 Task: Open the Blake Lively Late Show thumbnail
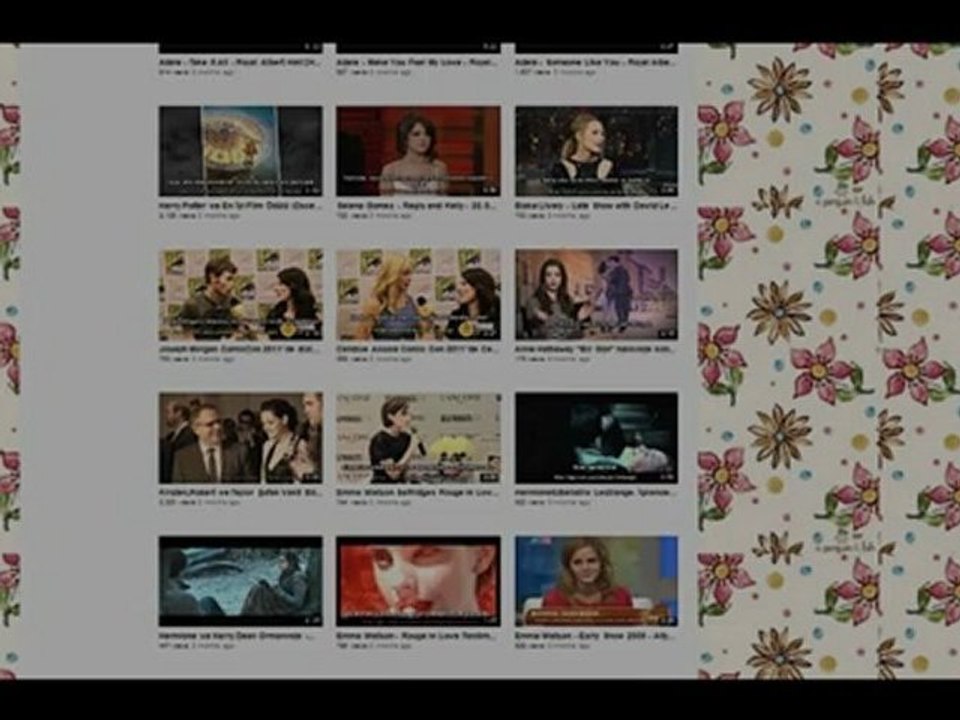coord(596,151)
